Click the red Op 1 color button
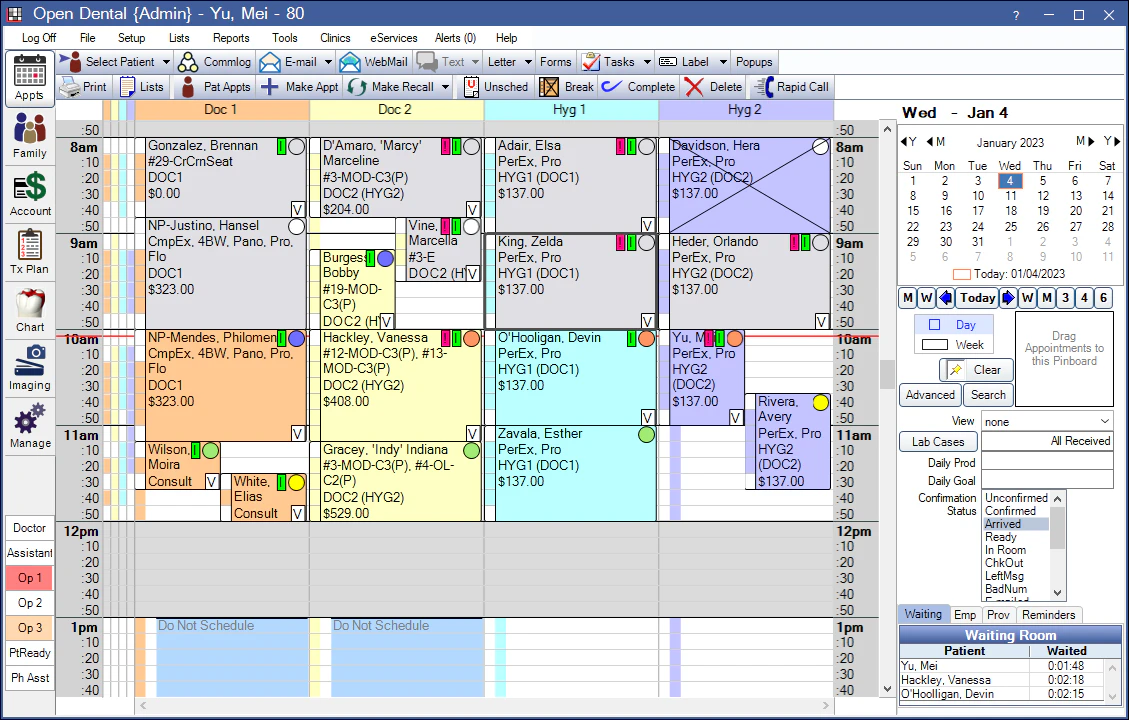 30,578
